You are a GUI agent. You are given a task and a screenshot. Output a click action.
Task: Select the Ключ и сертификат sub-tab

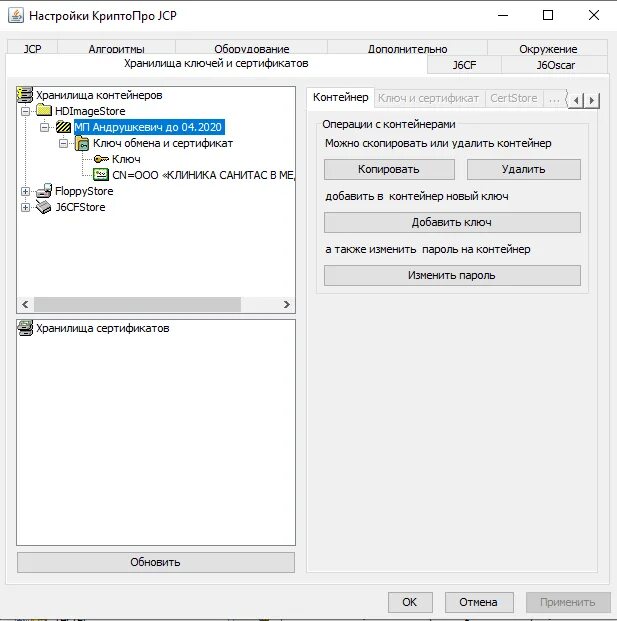(x=428, y=98)
